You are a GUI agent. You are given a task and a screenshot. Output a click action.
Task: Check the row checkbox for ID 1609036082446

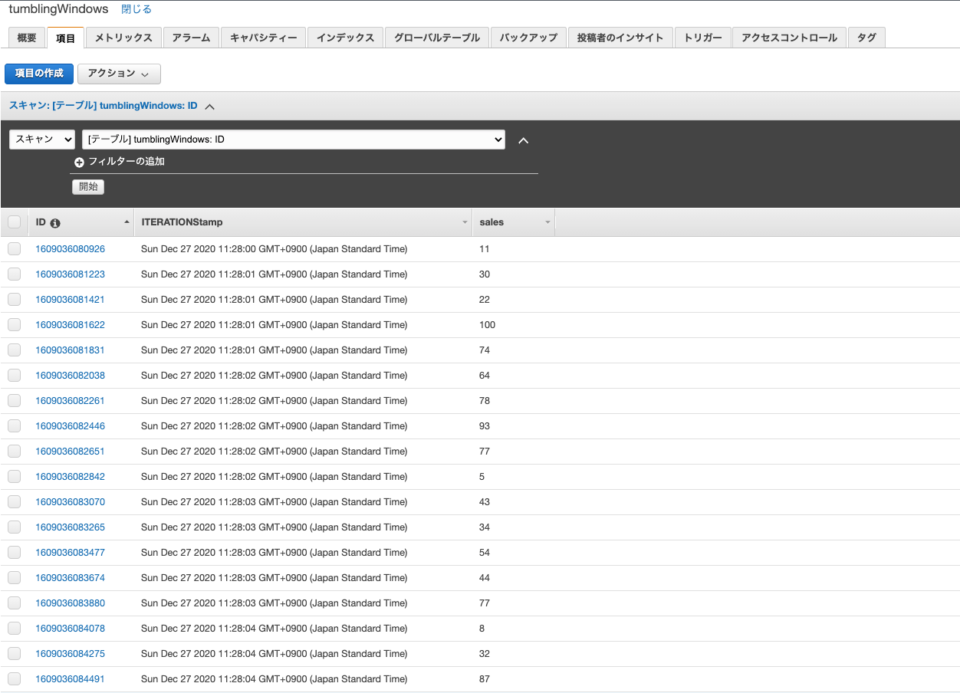pyautogui.click(x=15, y=425)
